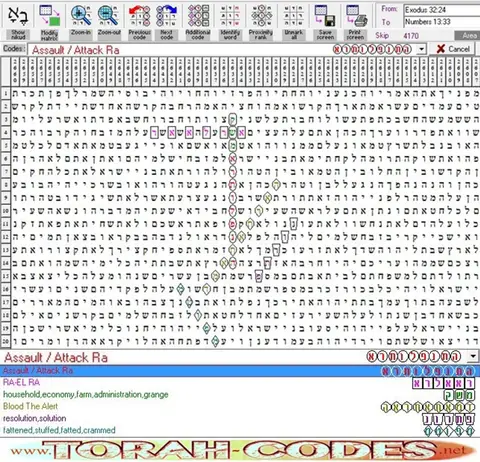The image size is (480, 462).
Task: Click the From field showing Exodus 32:24
Action: [x=441, y=10]
